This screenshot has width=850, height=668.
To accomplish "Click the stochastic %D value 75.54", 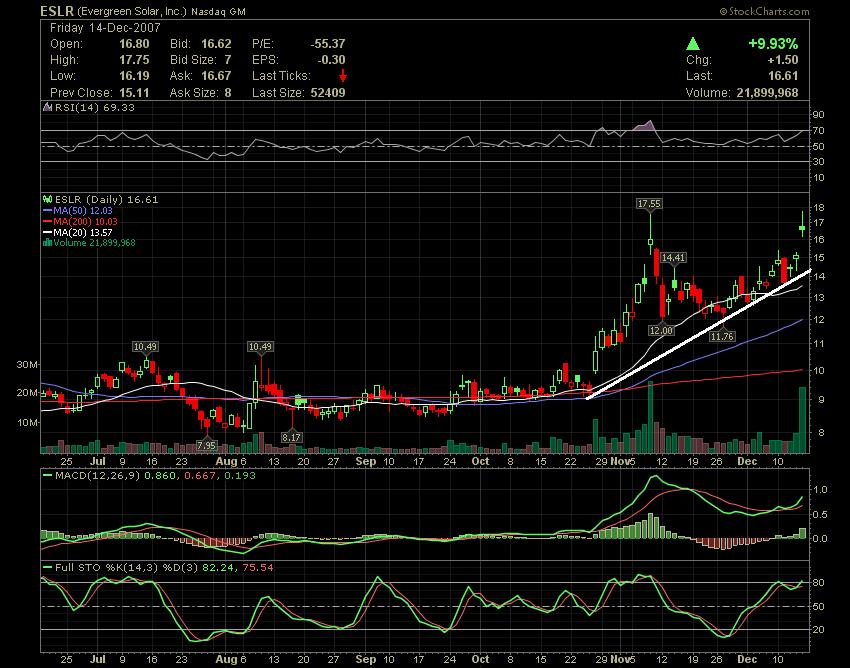I will click(x=256, y=568).
